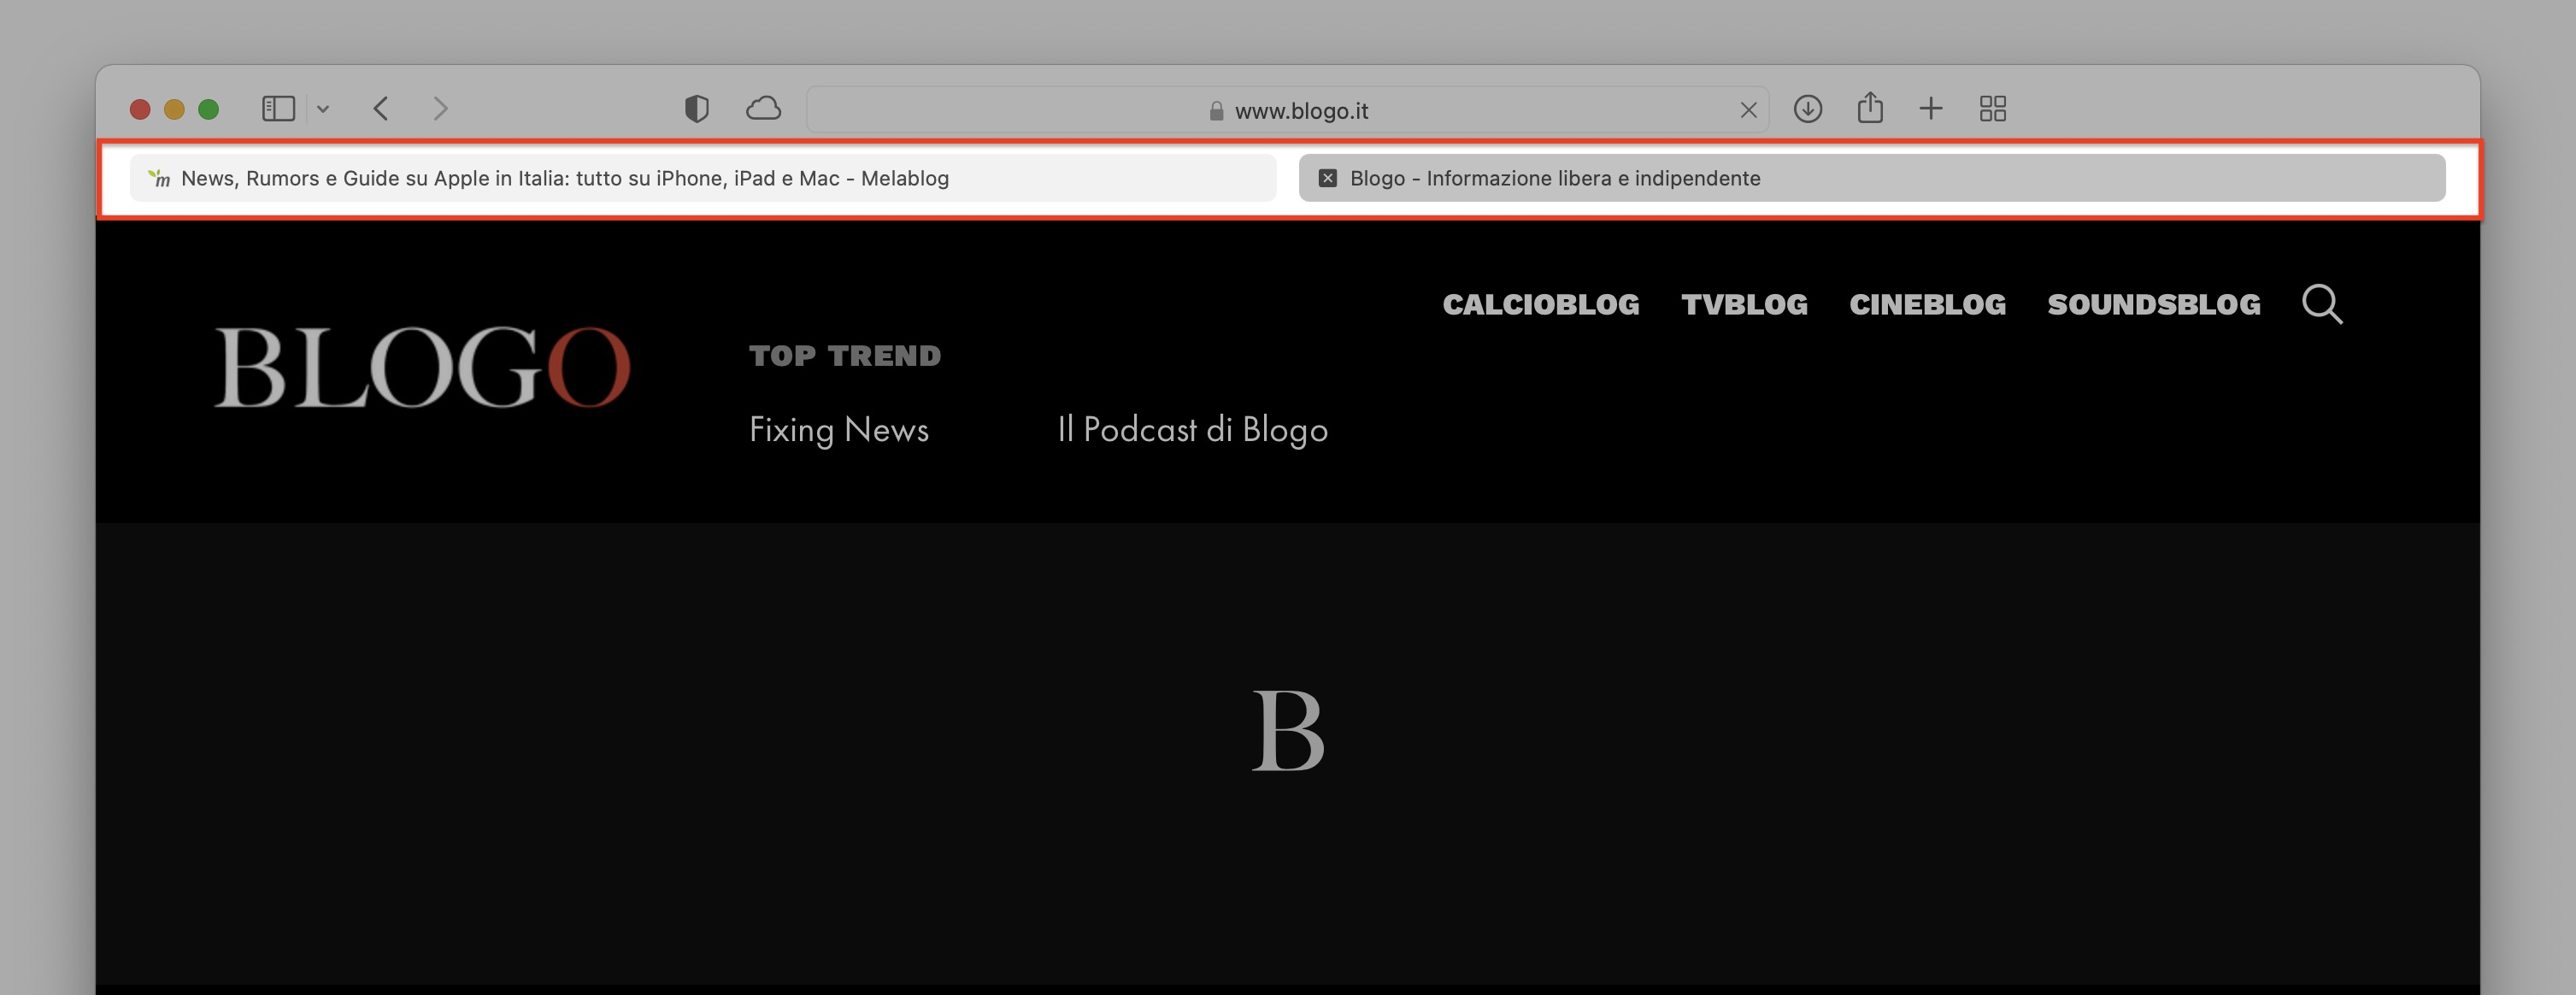Click the BLOGO logo

[x=422, y=367]
